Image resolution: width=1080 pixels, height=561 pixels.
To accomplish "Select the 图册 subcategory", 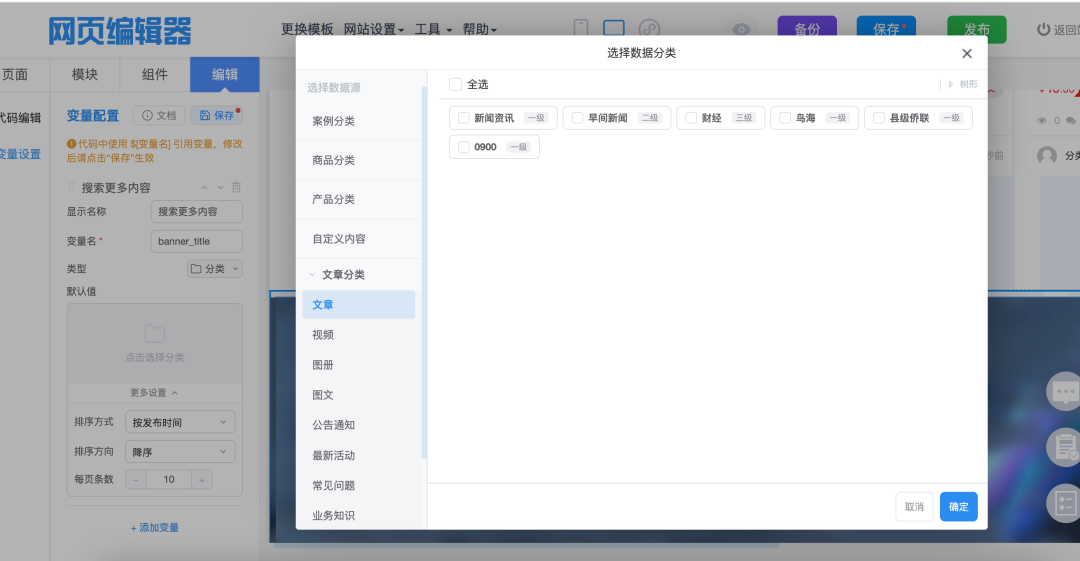I will (x=358, y=365).
